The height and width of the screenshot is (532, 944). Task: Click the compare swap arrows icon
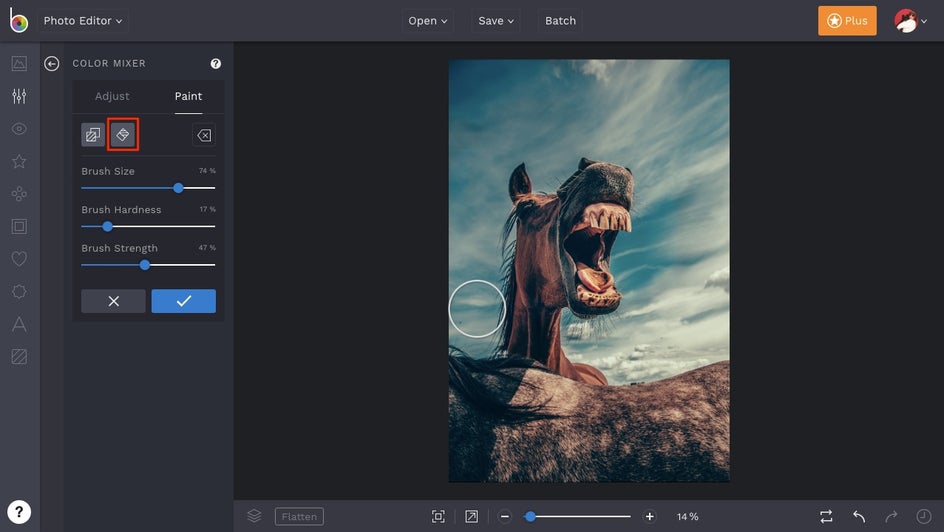826,516
